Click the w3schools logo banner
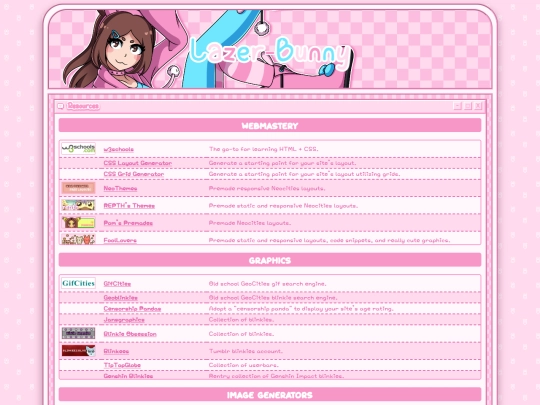 (78, 148)
